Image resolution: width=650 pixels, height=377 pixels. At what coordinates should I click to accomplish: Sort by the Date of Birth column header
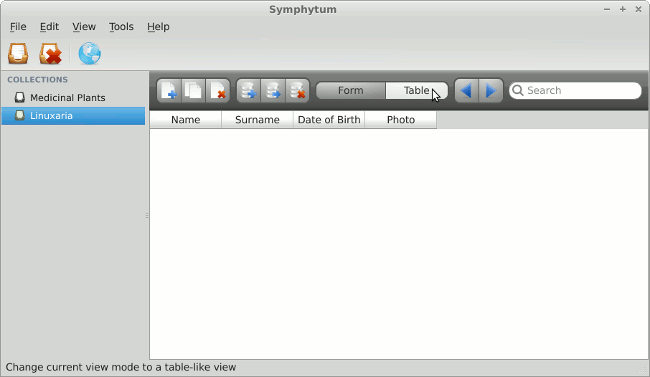pos(329,120)
